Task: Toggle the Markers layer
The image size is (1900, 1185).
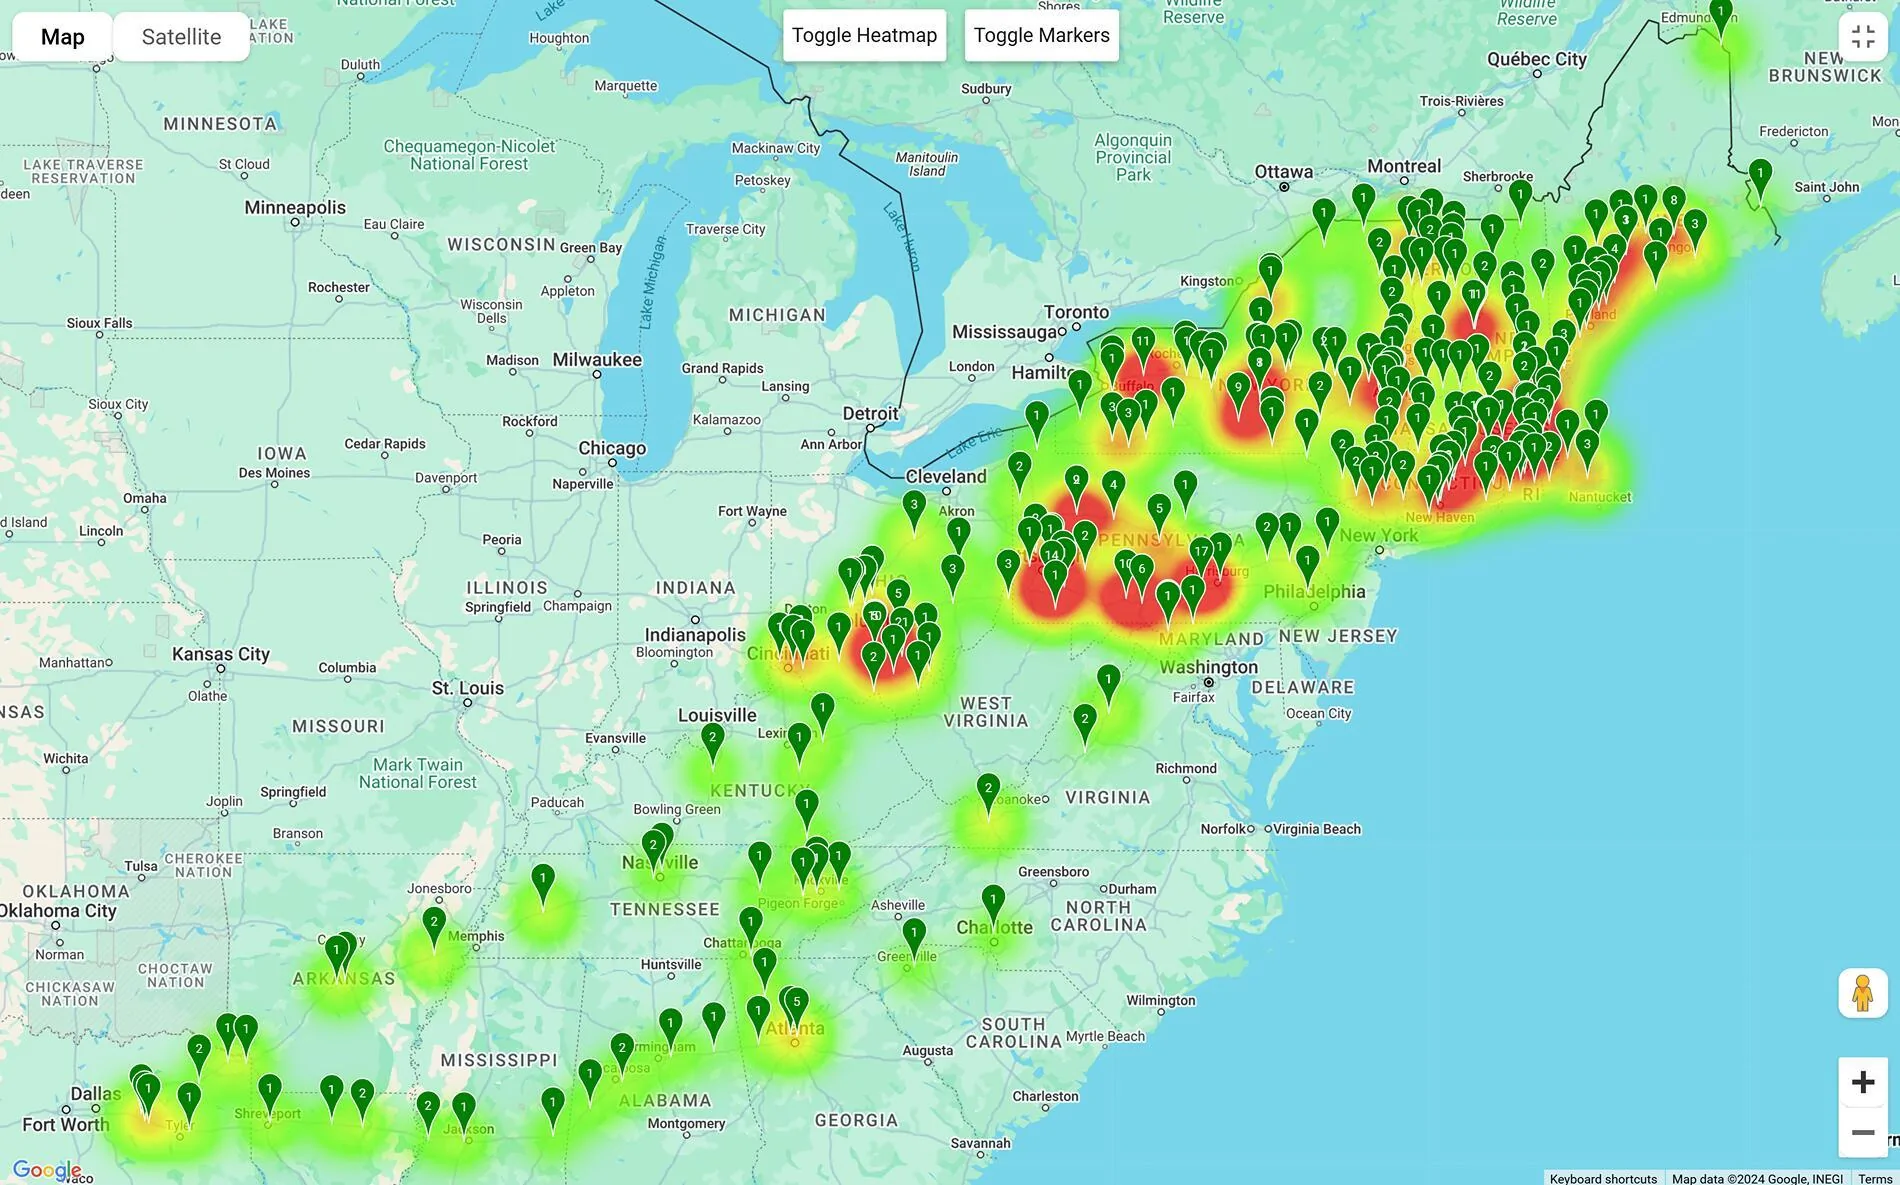Action: pyautogui.click(x=1041, y=36)
